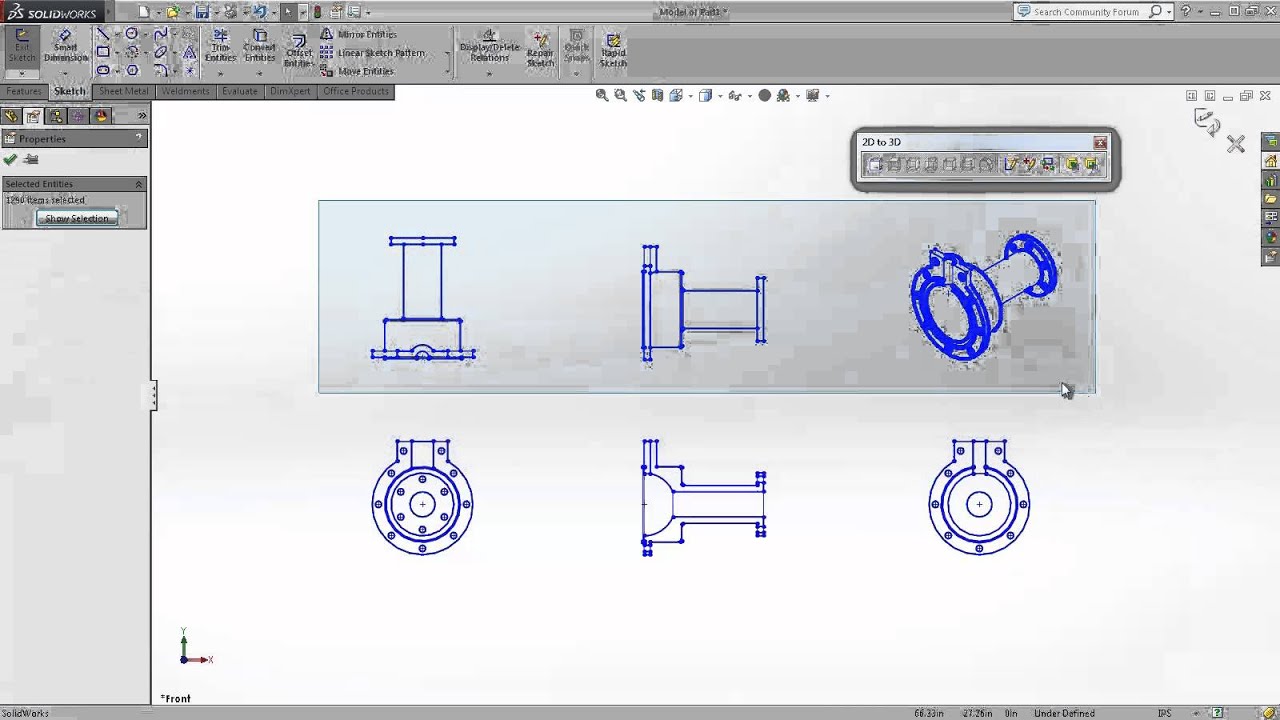Screen dimensions: 1280x720
Task: Click the Exit Sketch button
Action: [x=21, y=47]
